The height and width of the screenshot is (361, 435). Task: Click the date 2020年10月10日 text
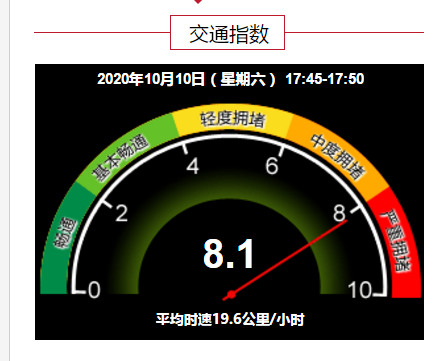151,79
